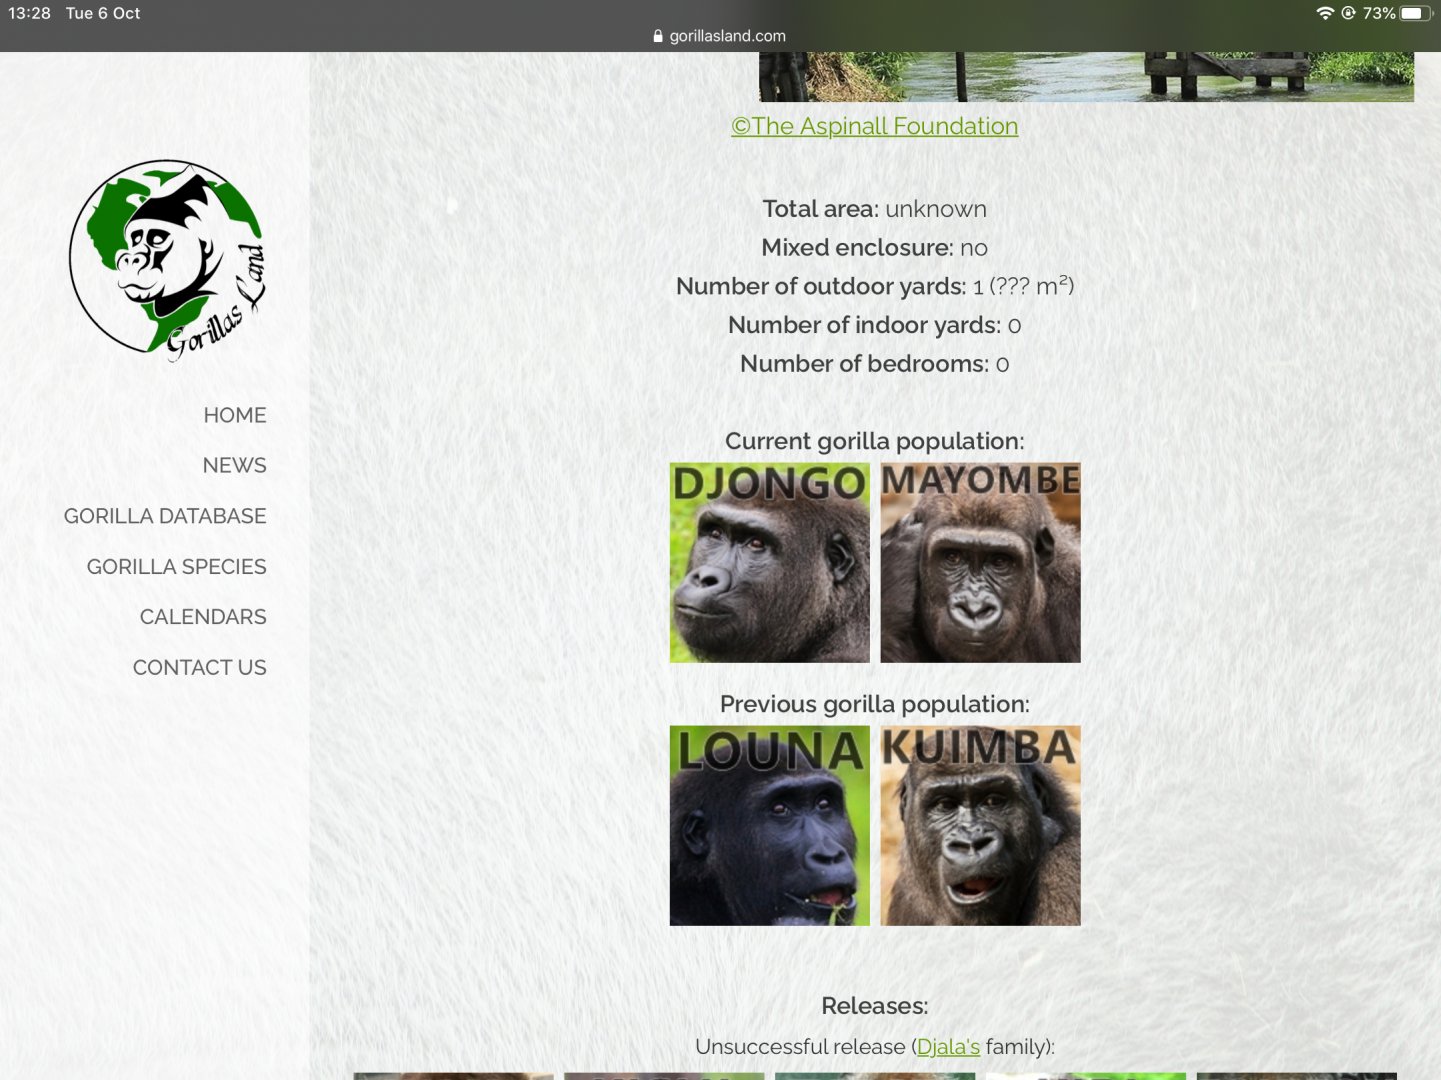Tap the orientation lock status icon
Image resolution: width=1441 pixels, height=1080 pixels.
1348,13
